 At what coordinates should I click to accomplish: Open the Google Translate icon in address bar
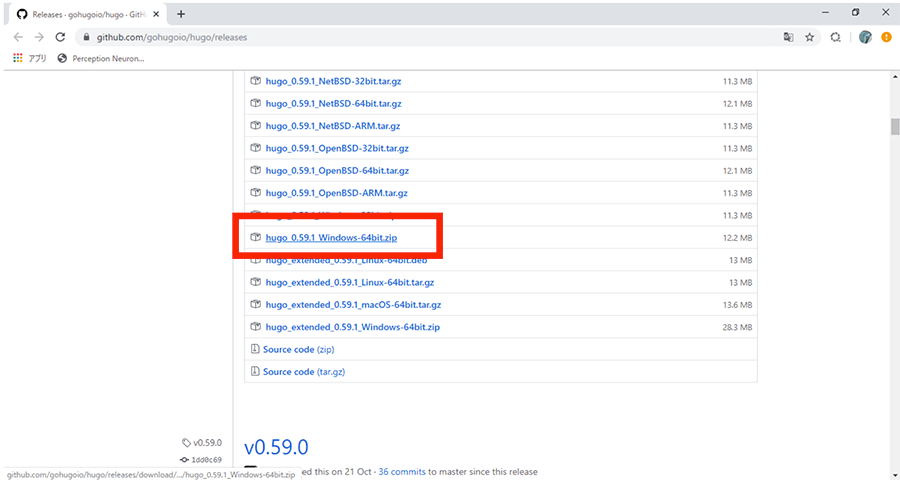(789, 37)
